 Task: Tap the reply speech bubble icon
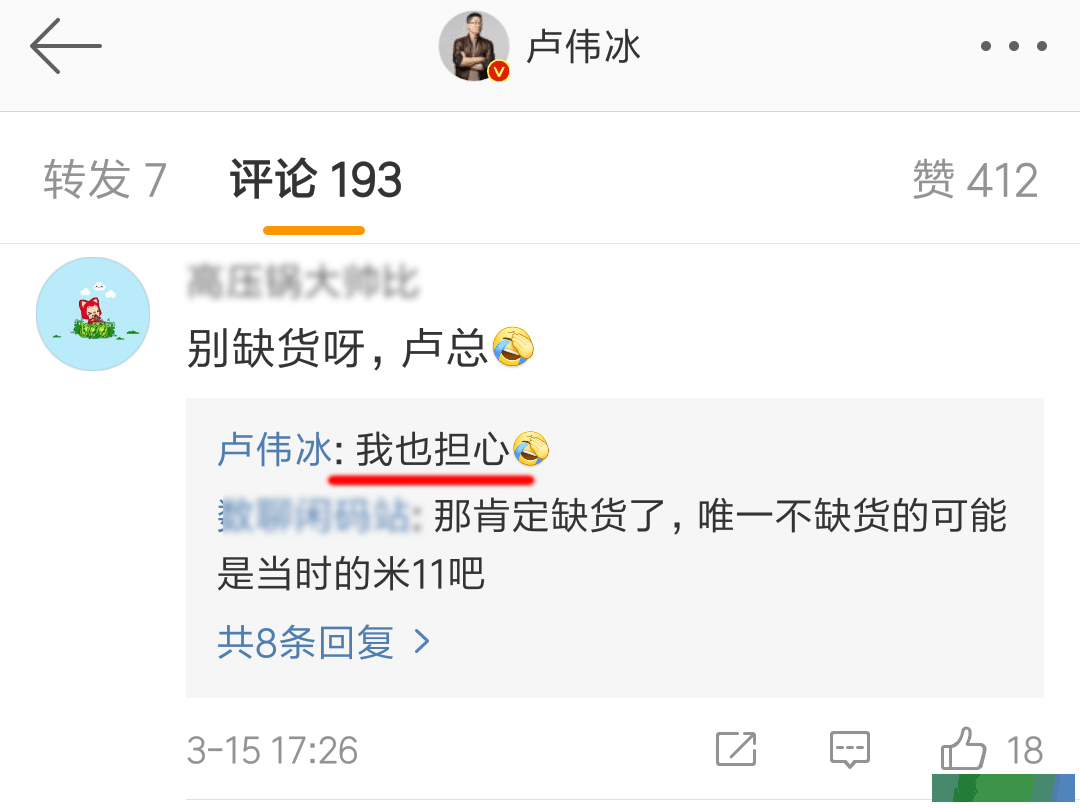[850, 749]
